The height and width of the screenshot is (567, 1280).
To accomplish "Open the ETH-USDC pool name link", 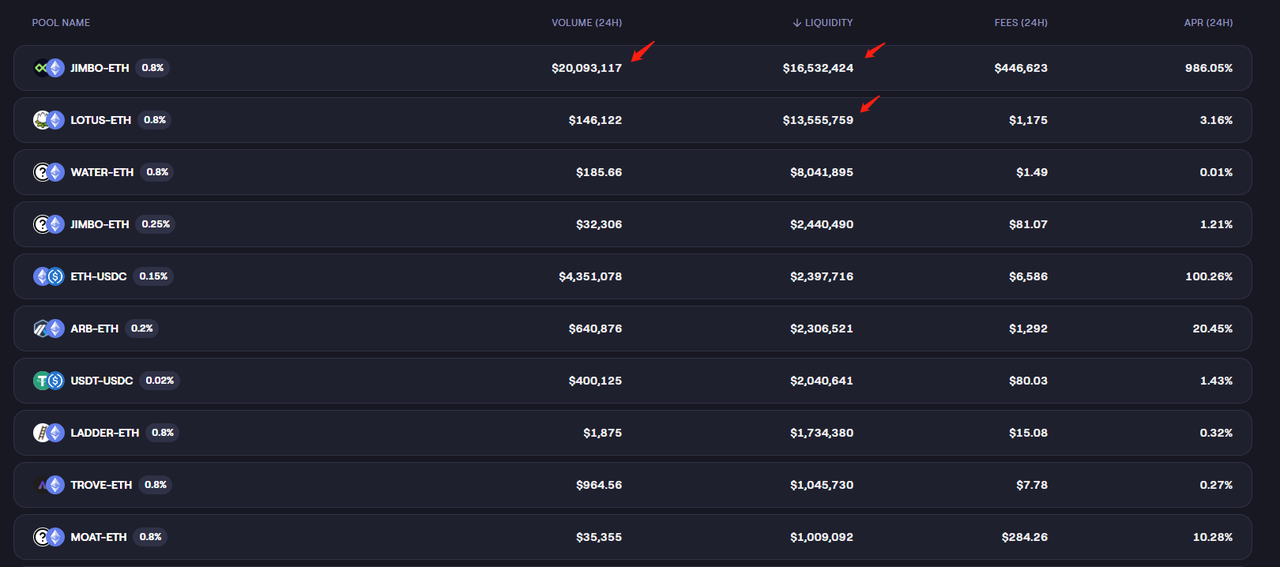I will pyautogui.click(x=98, y=276).
